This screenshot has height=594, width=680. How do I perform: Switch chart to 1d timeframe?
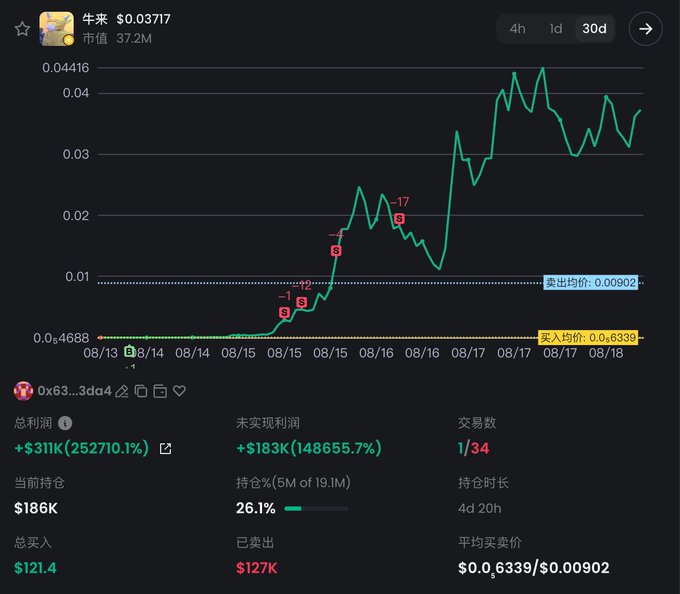pos(556,29)
